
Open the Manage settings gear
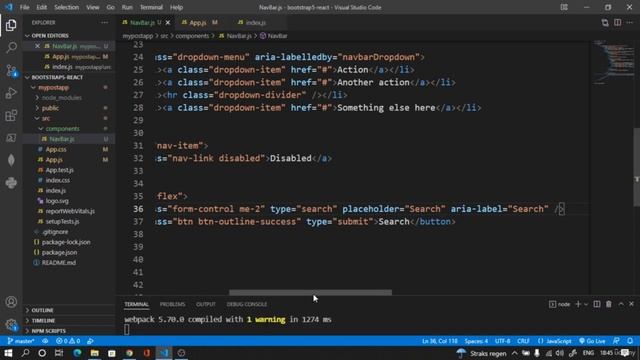tap(11, 324)
